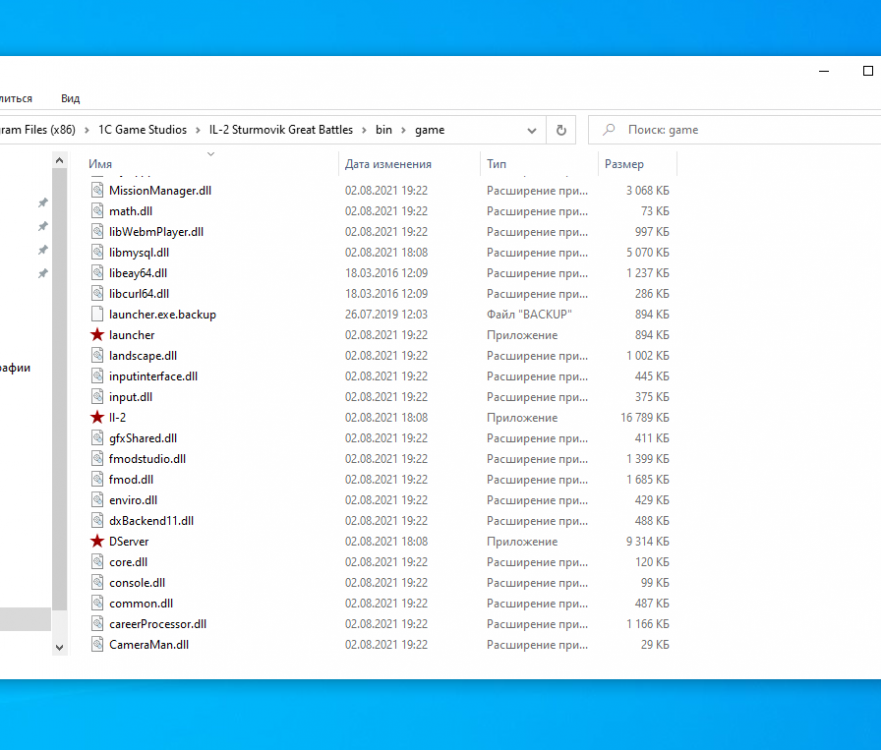Click the inputinterface.dll file icon
Image resolution: width=881 pixels, height=750 pixels.
(97, 376)
